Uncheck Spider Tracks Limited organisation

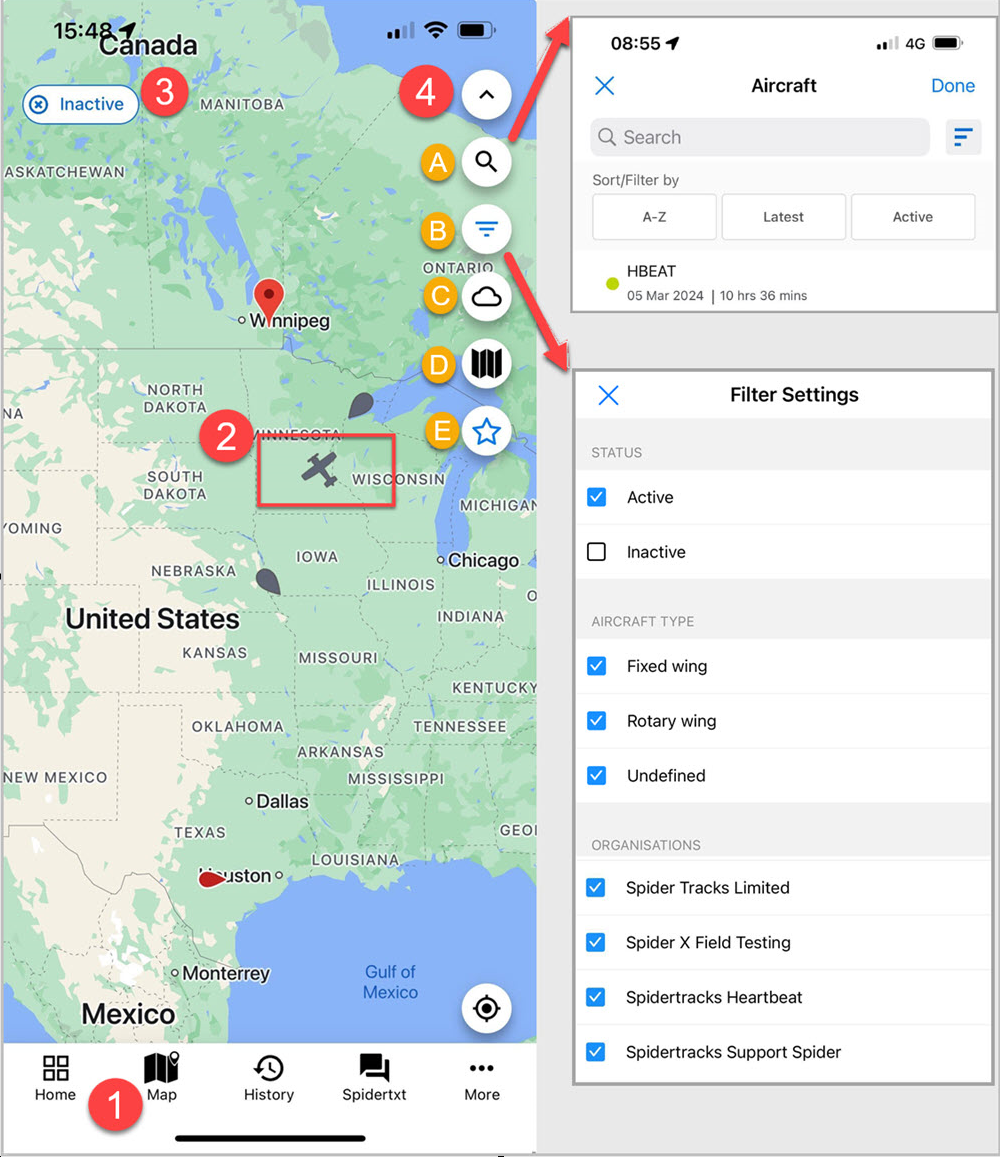596,888
